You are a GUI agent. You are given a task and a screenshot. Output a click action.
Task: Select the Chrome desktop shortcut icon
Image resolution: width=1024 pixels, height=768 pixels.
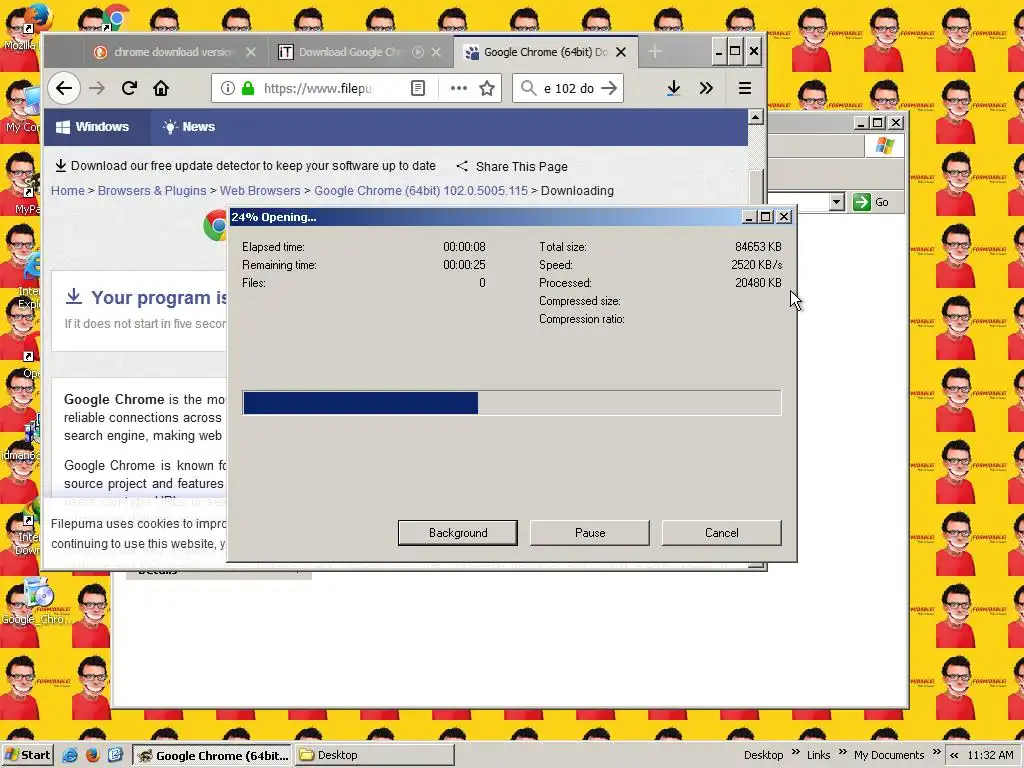pos(116,18)
